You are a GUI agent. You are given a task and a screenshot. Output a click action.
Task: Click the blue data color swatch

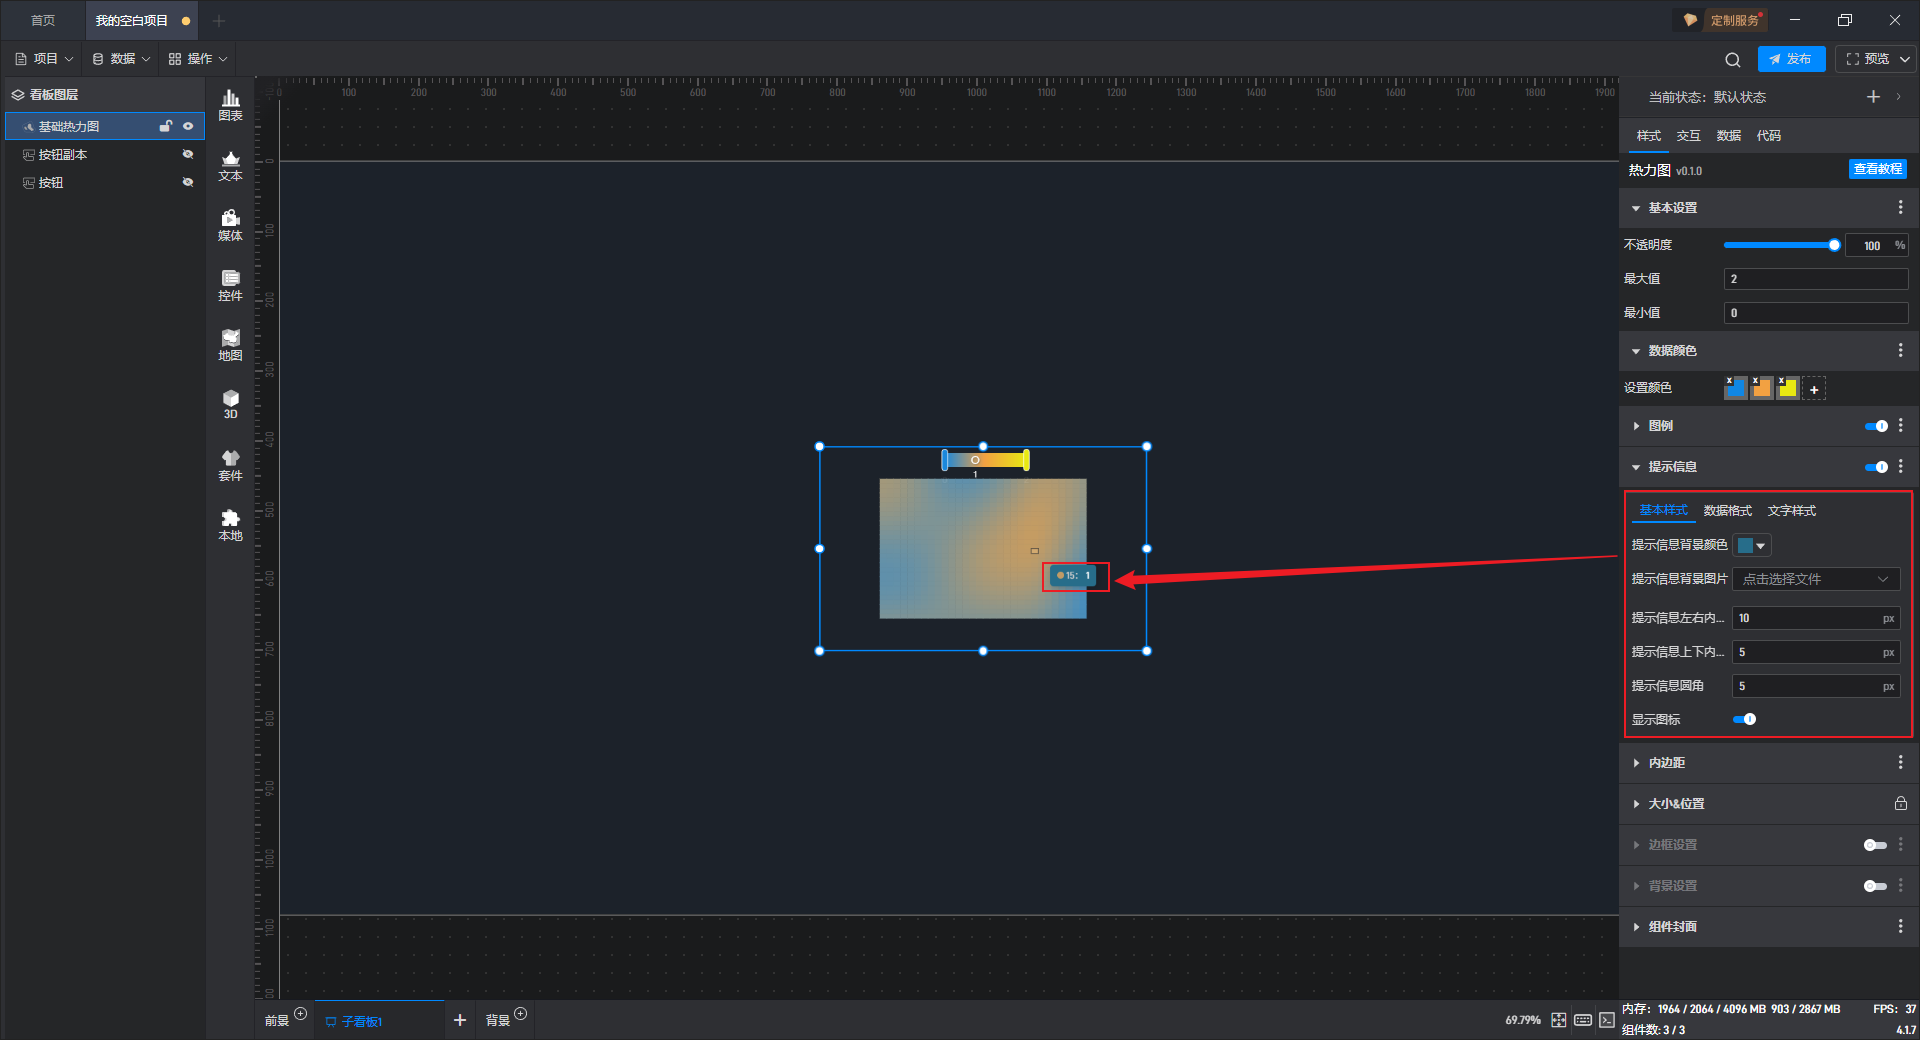(x=1735, y=388)
